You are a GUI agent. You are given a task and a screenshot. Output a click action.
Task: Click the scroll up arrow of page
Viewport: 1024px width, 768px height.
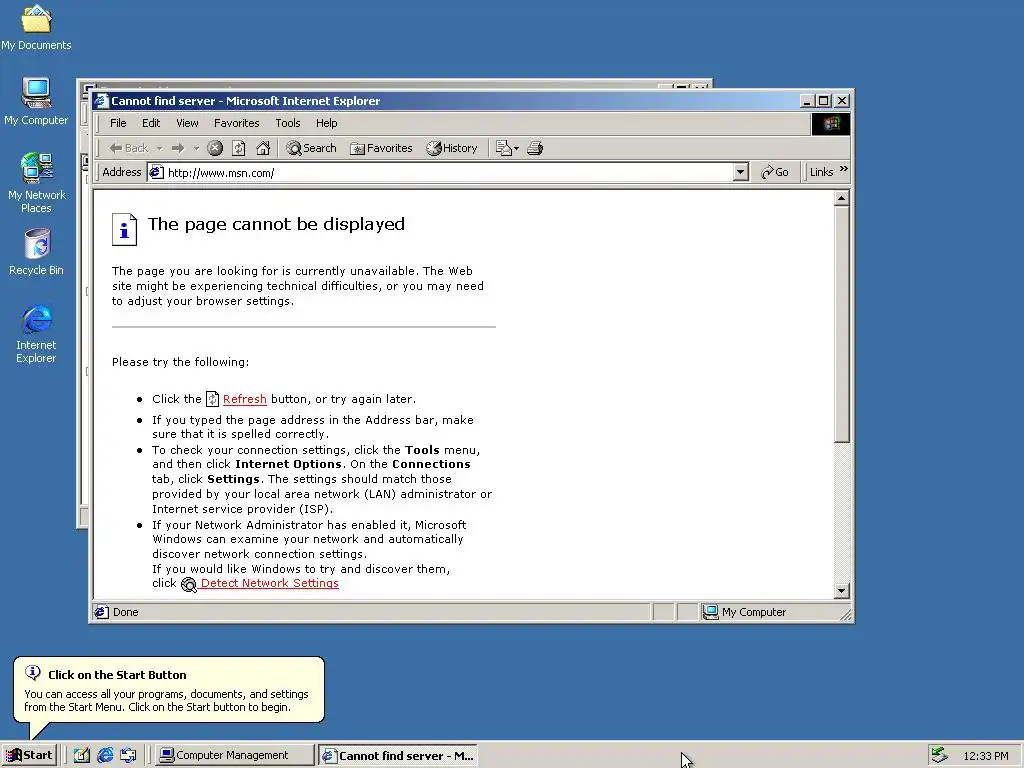pos(842,198)
